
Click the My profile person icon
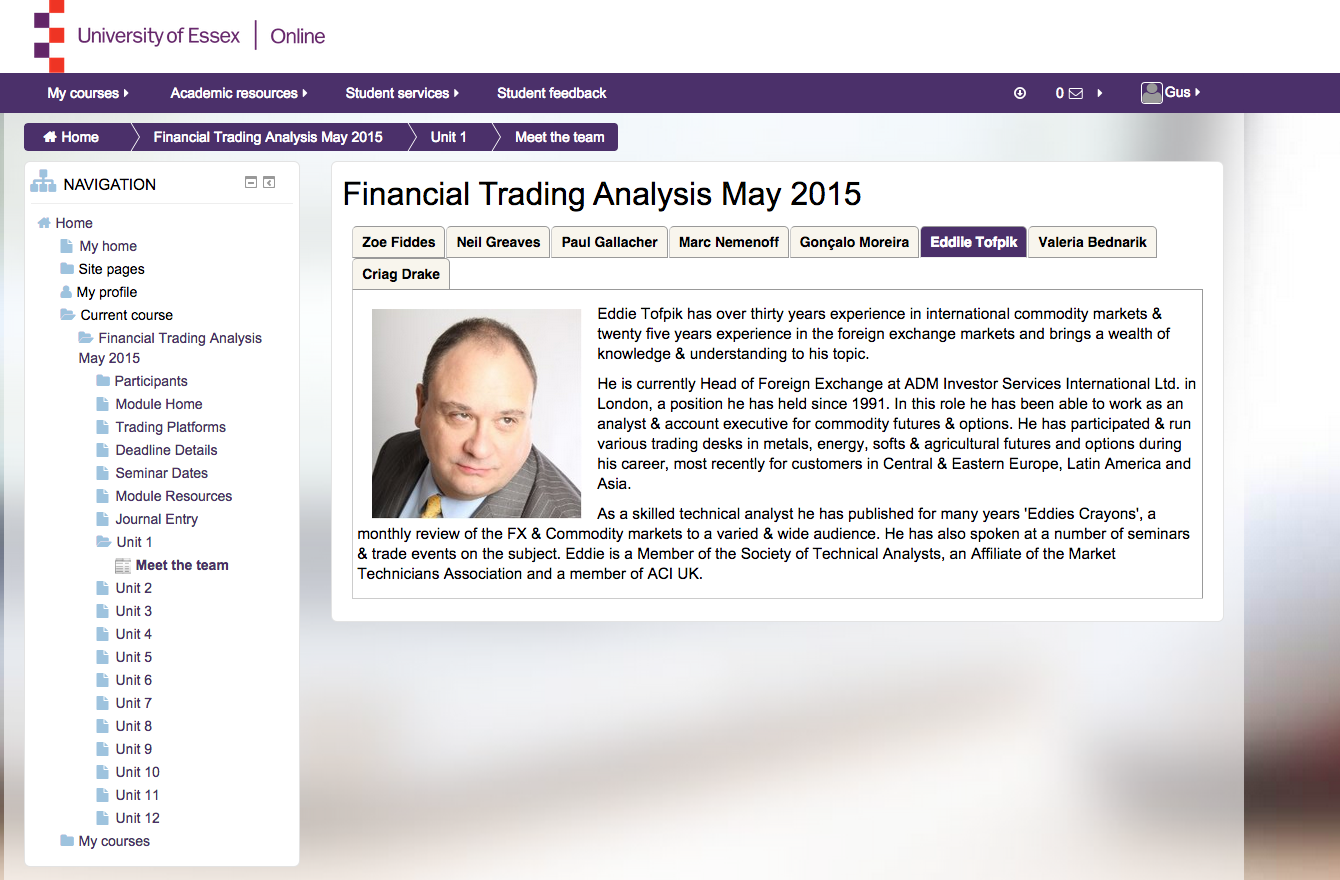[66, 292]
